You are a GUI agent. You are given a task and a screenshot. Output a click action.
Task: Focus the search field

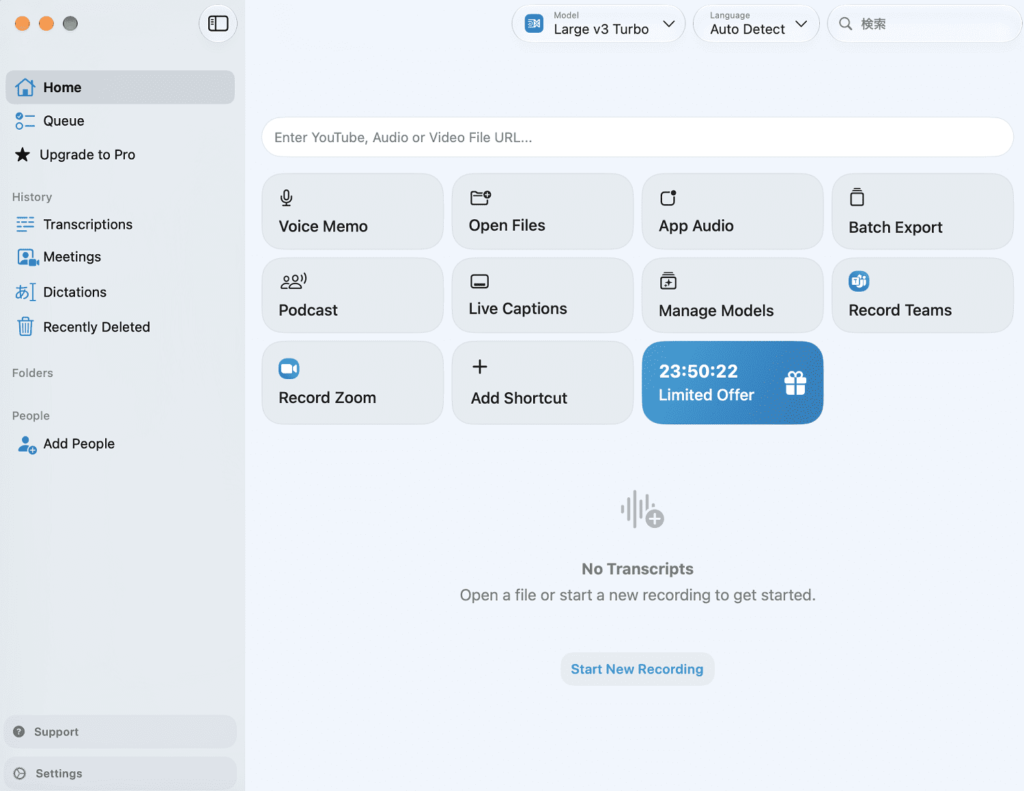[924, 24]
